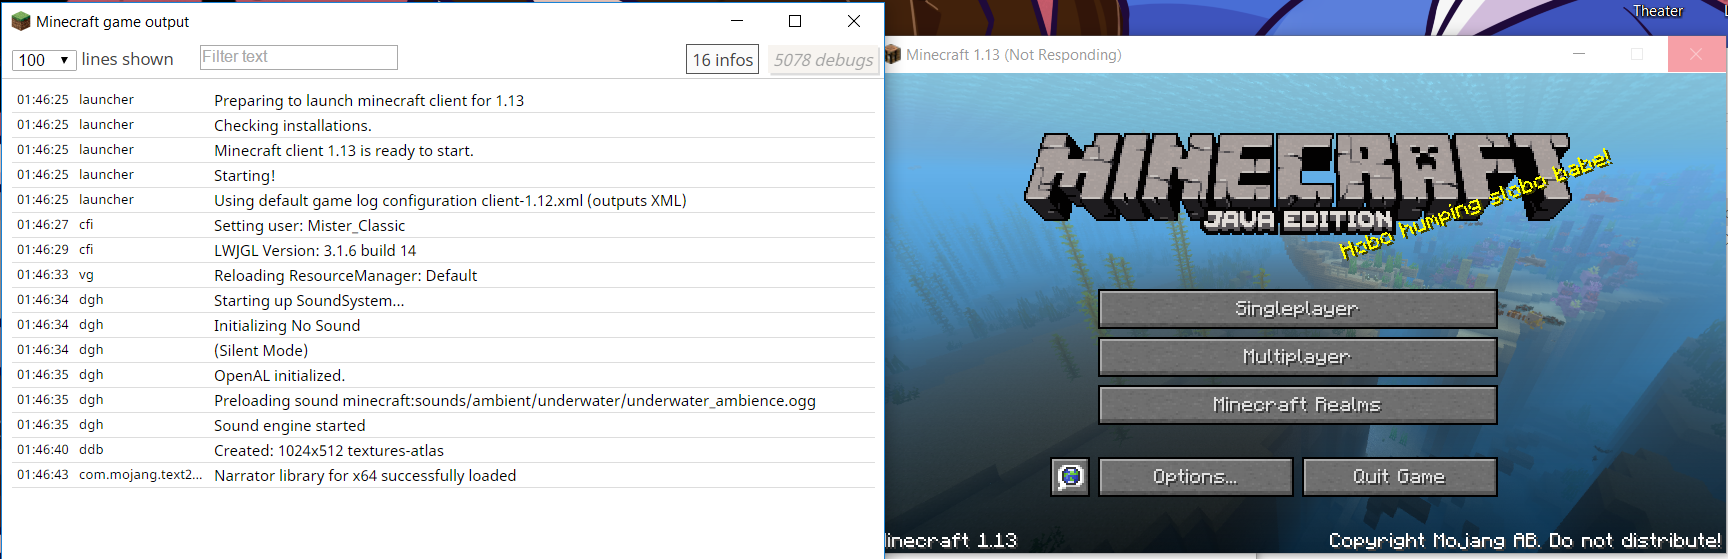Select log line 'Narrator library for x64 successfully loaded'
Screen dimensions: 1728x559
coord(443,475)
